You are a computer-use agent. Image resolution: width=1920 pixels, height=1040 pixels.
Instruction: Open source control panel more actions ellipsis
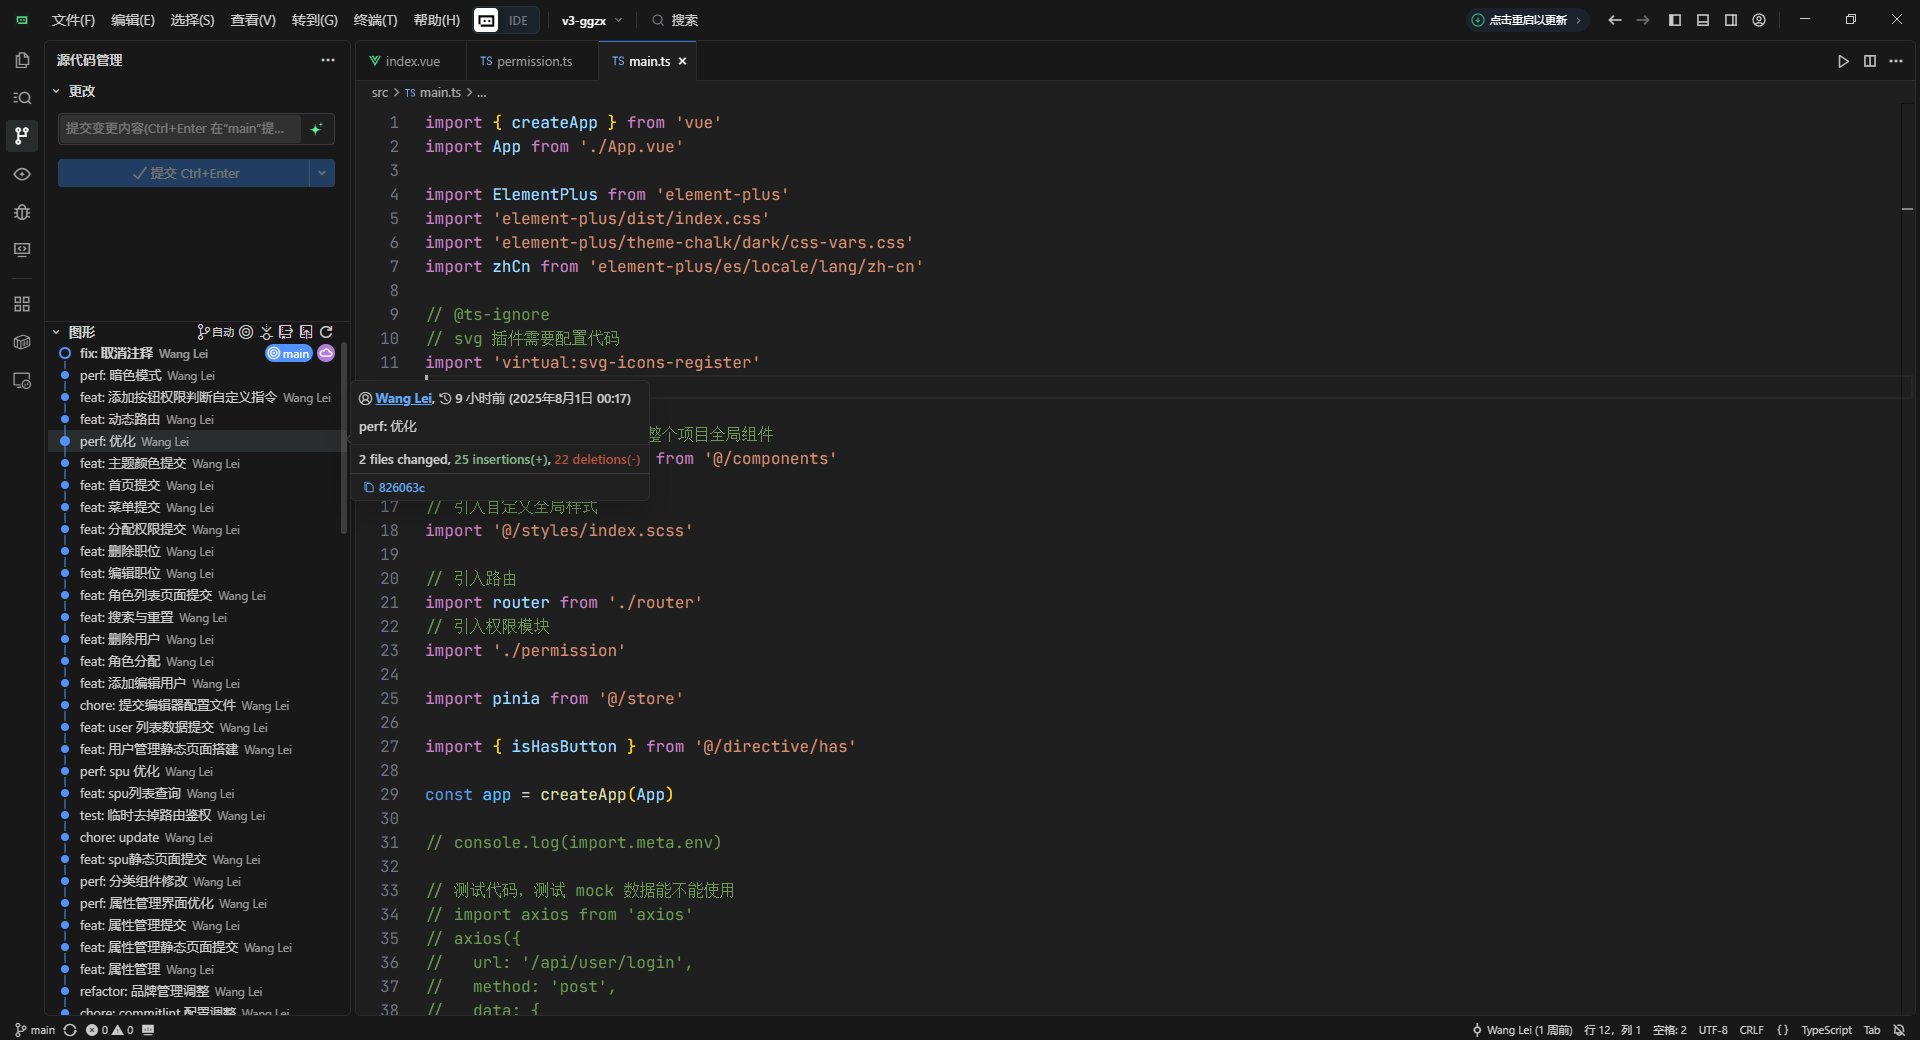tap(328, 60)
